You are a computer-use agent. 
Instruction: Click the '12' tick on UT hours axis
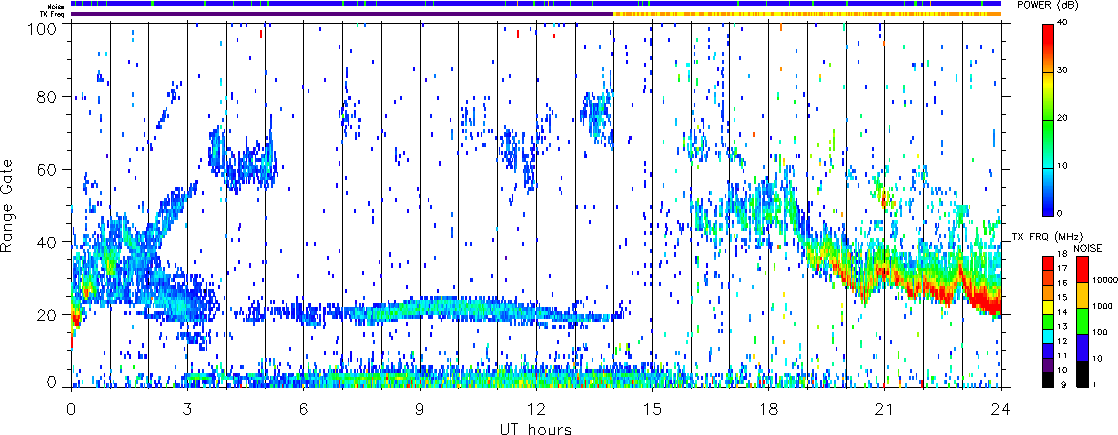pos(536,410)
